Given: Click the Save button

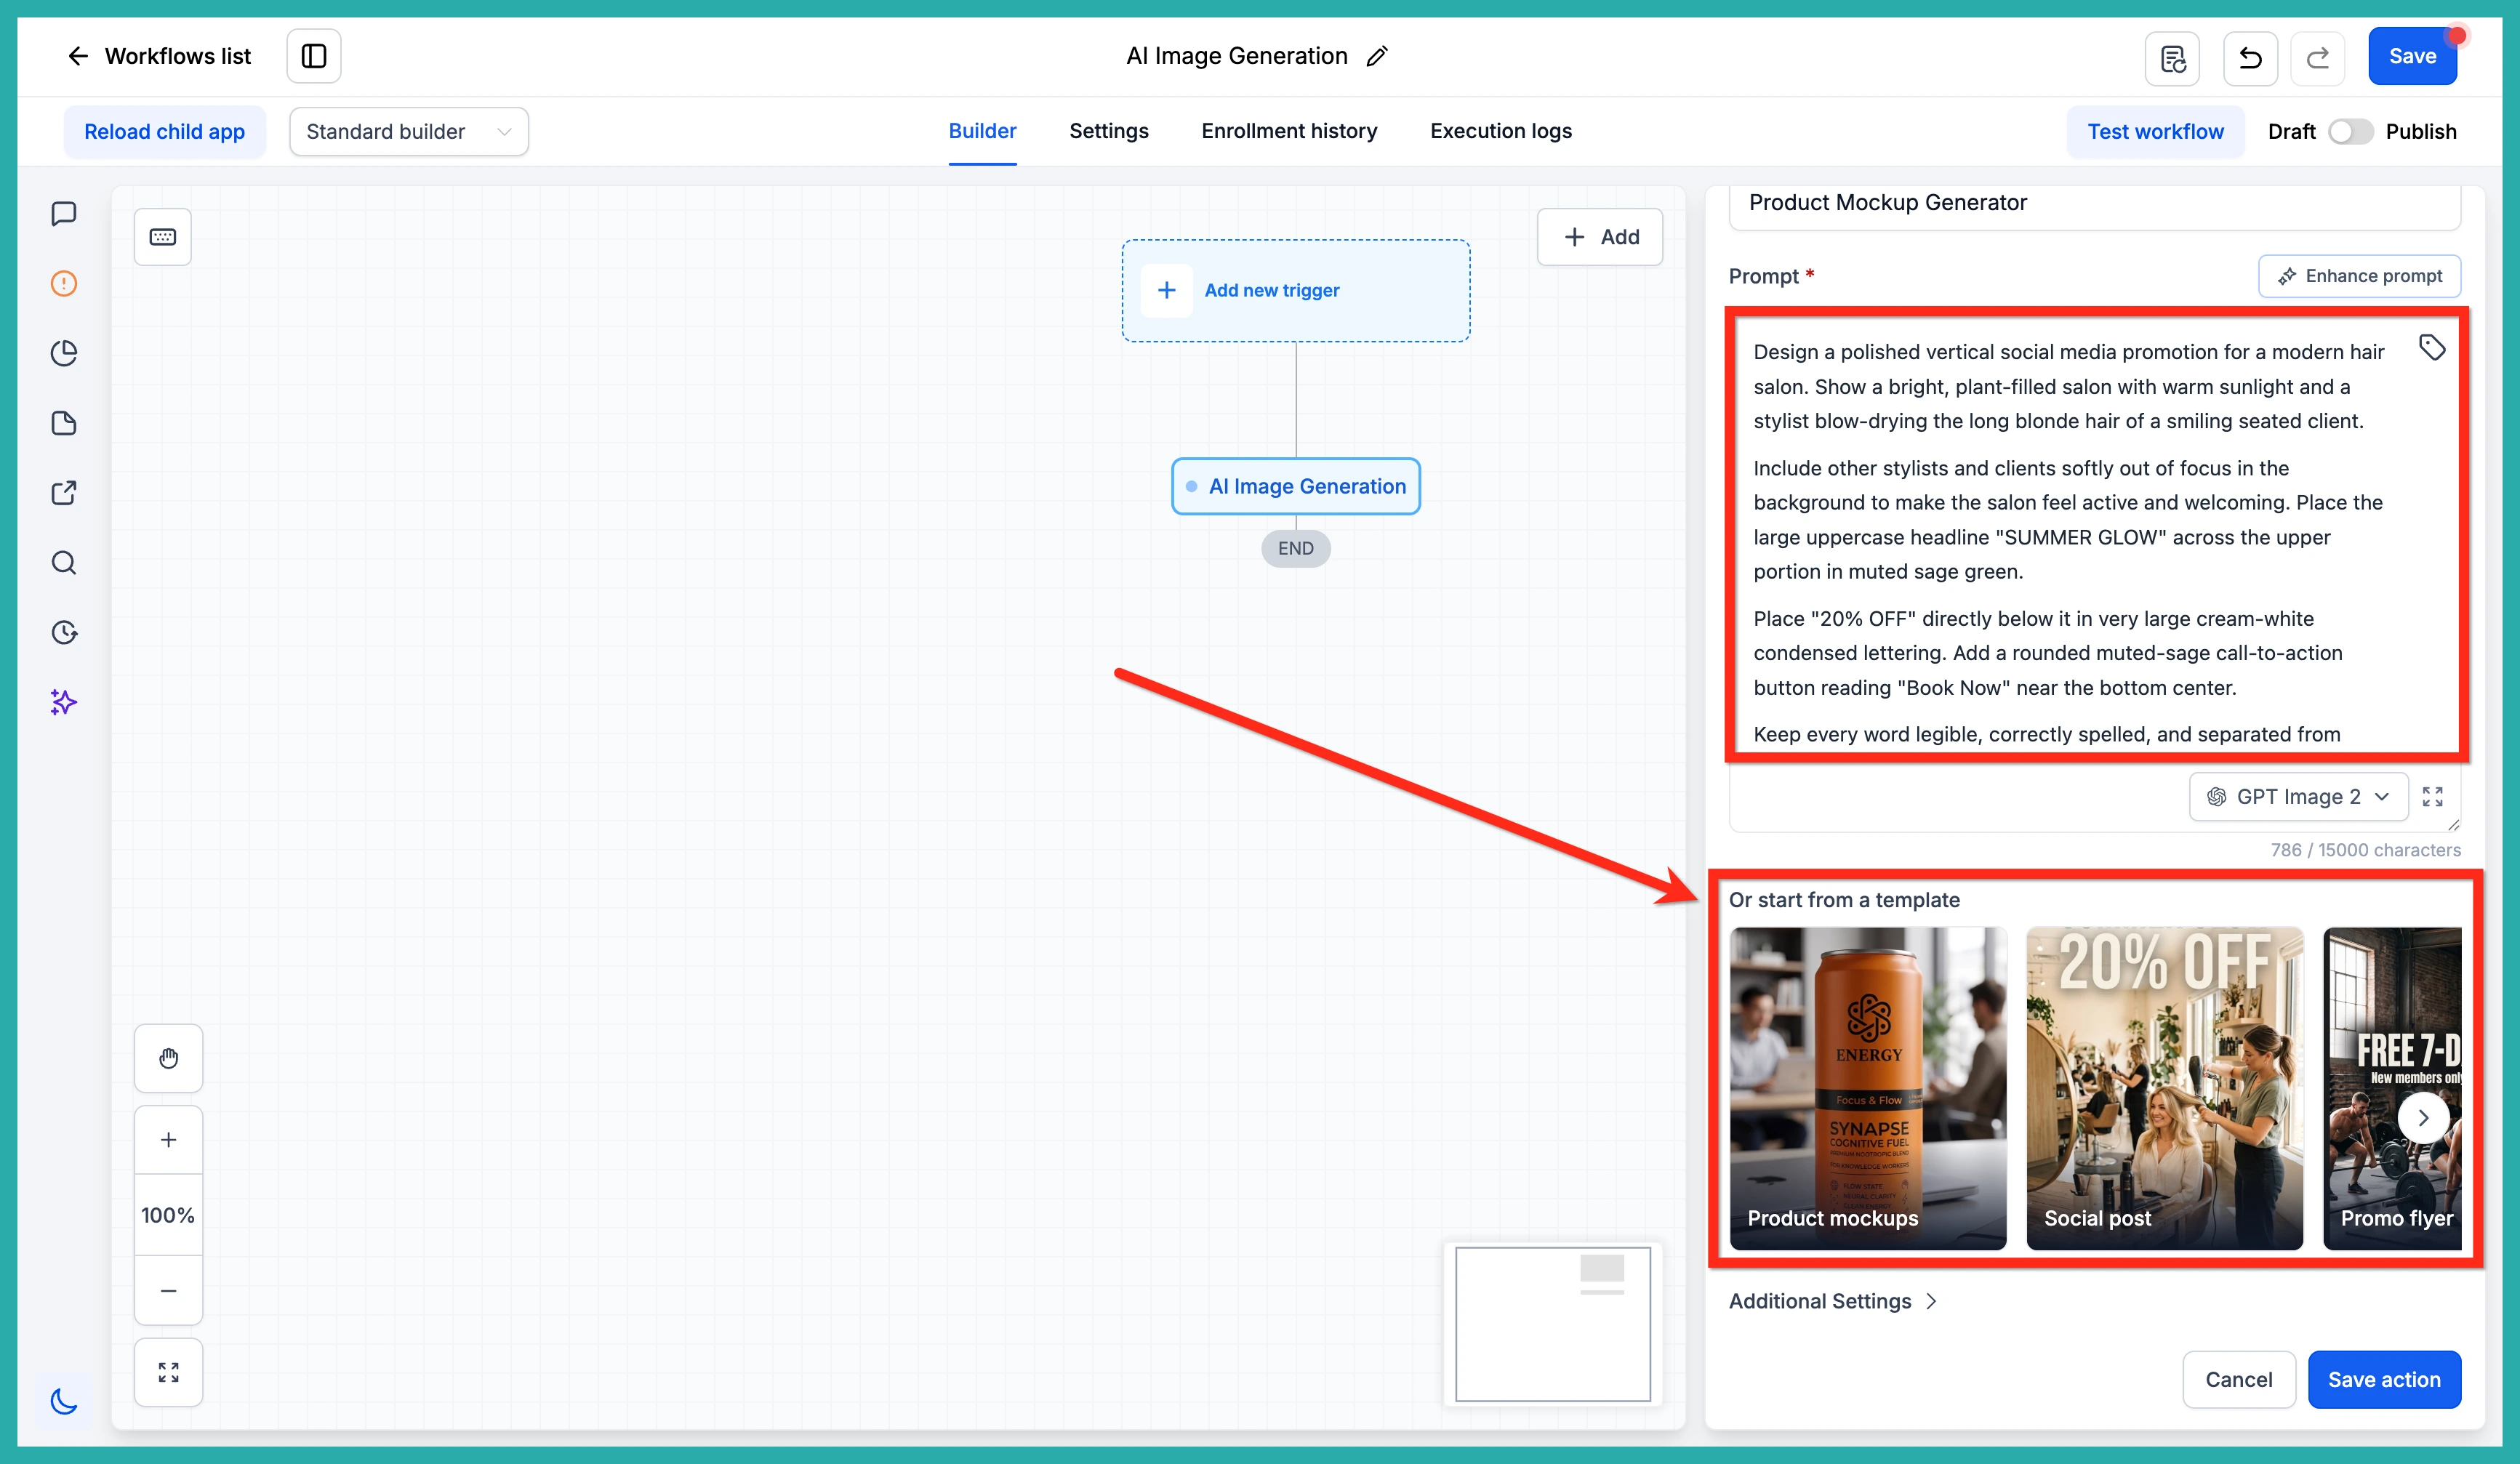Looking at the screenshot, I should click(2412, 56).
